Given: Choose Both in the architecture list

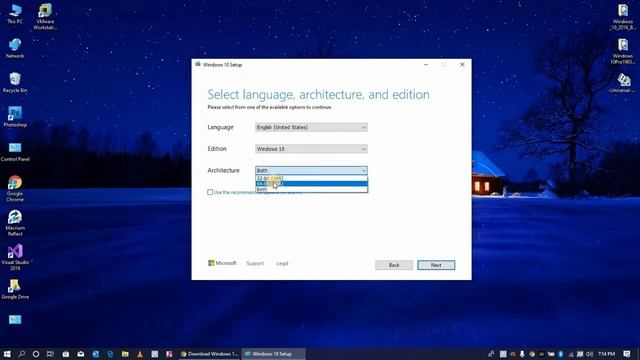Looking at the screenshot, I should tap(311, 189).
